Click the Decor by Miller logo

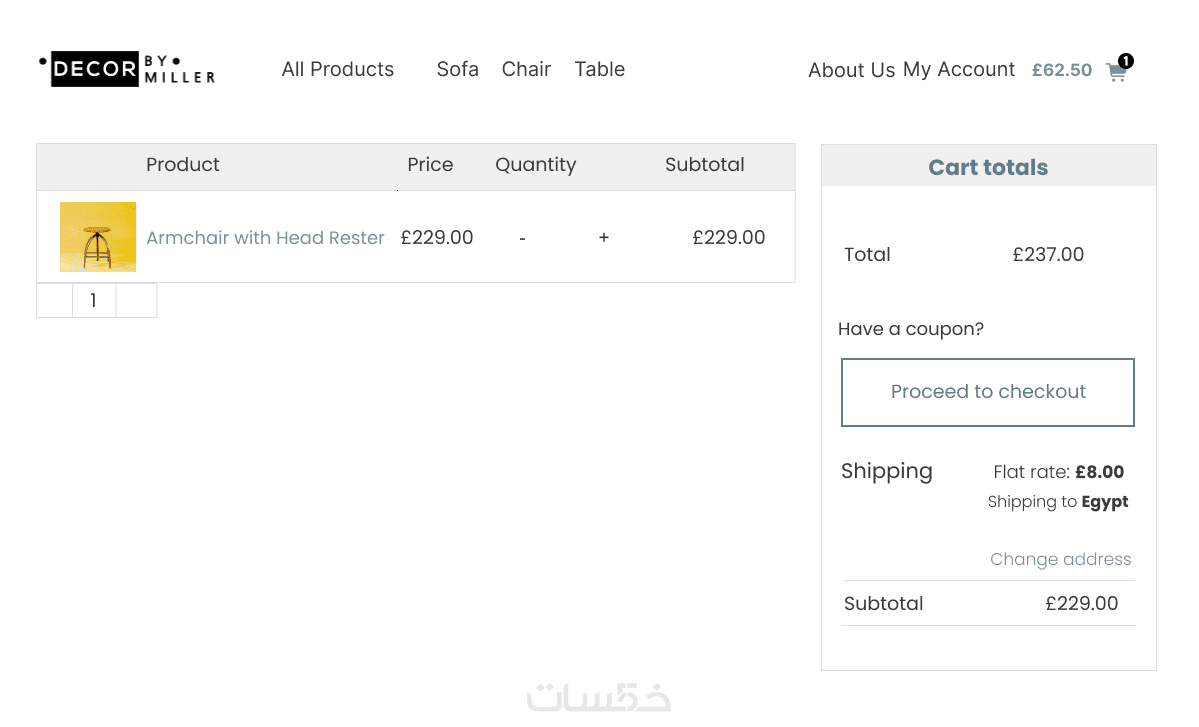[x=127, y=69]
